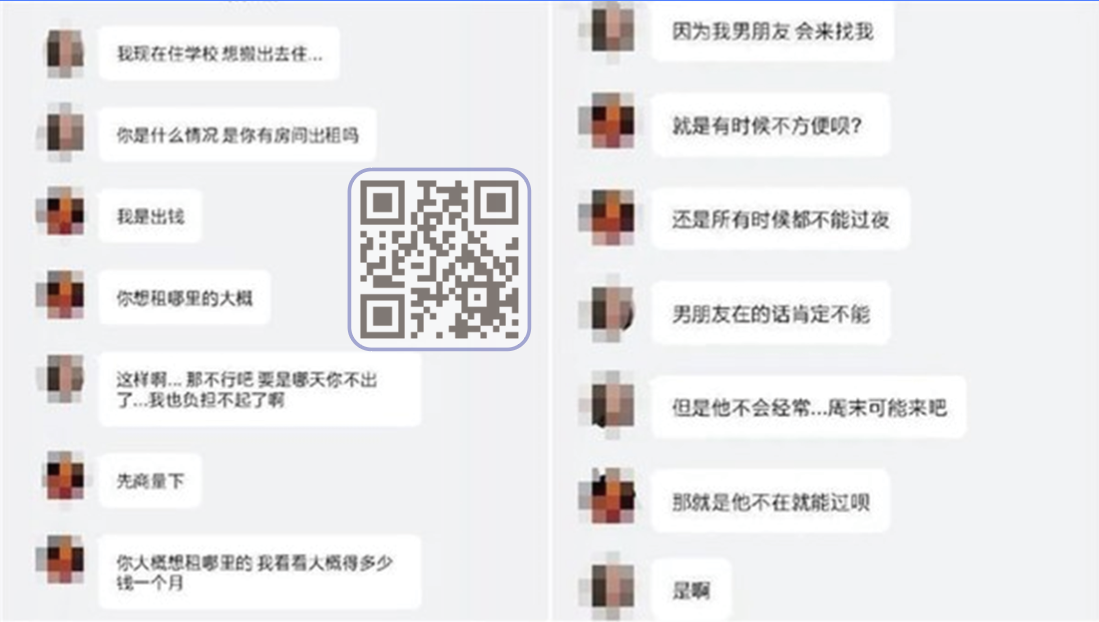Click avatar next to '先商量下' message
The width and height of the screenshot is (1099, 622).
tap(64, 480)
